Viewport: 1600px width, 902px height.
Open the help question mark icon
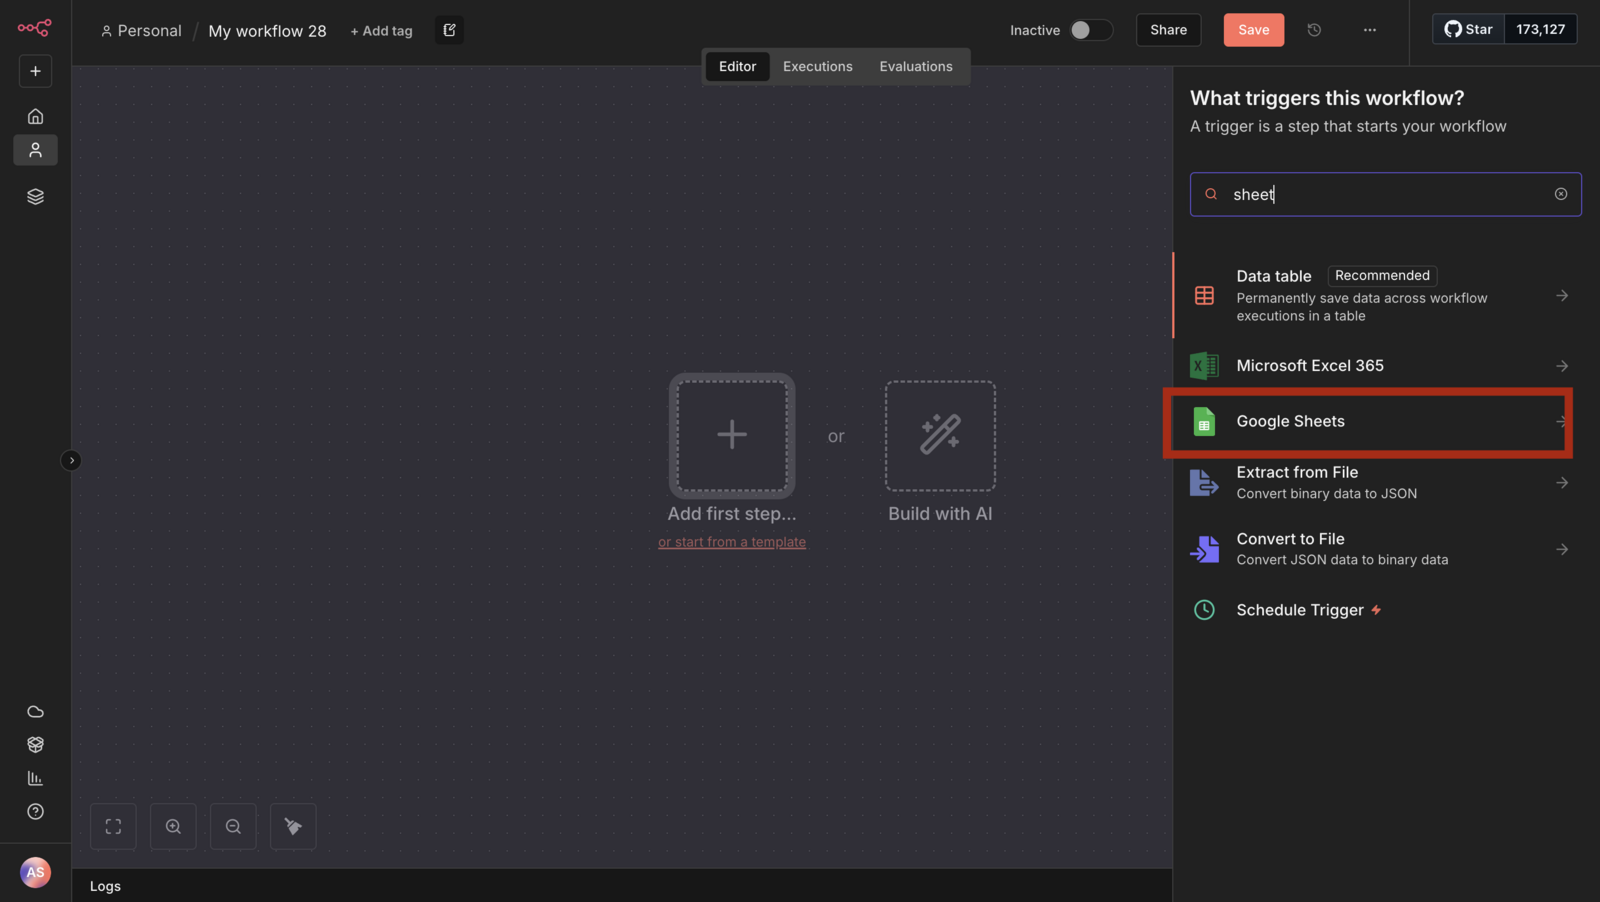point(35,811)
